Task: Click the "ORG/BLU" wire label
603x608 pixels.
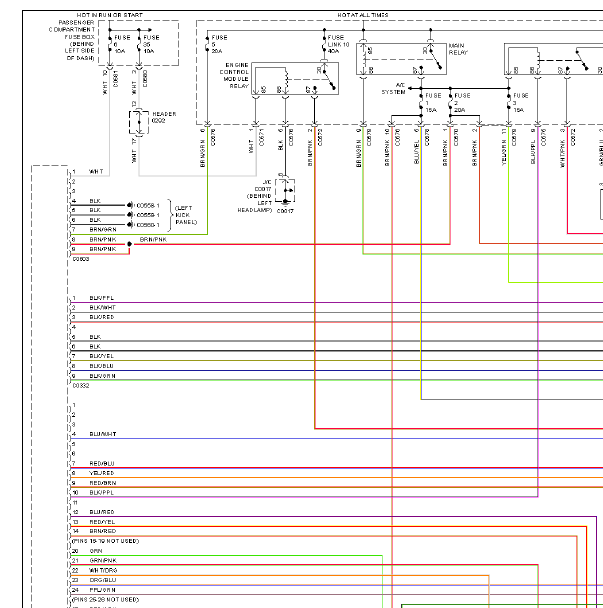Action: (103, 580)
